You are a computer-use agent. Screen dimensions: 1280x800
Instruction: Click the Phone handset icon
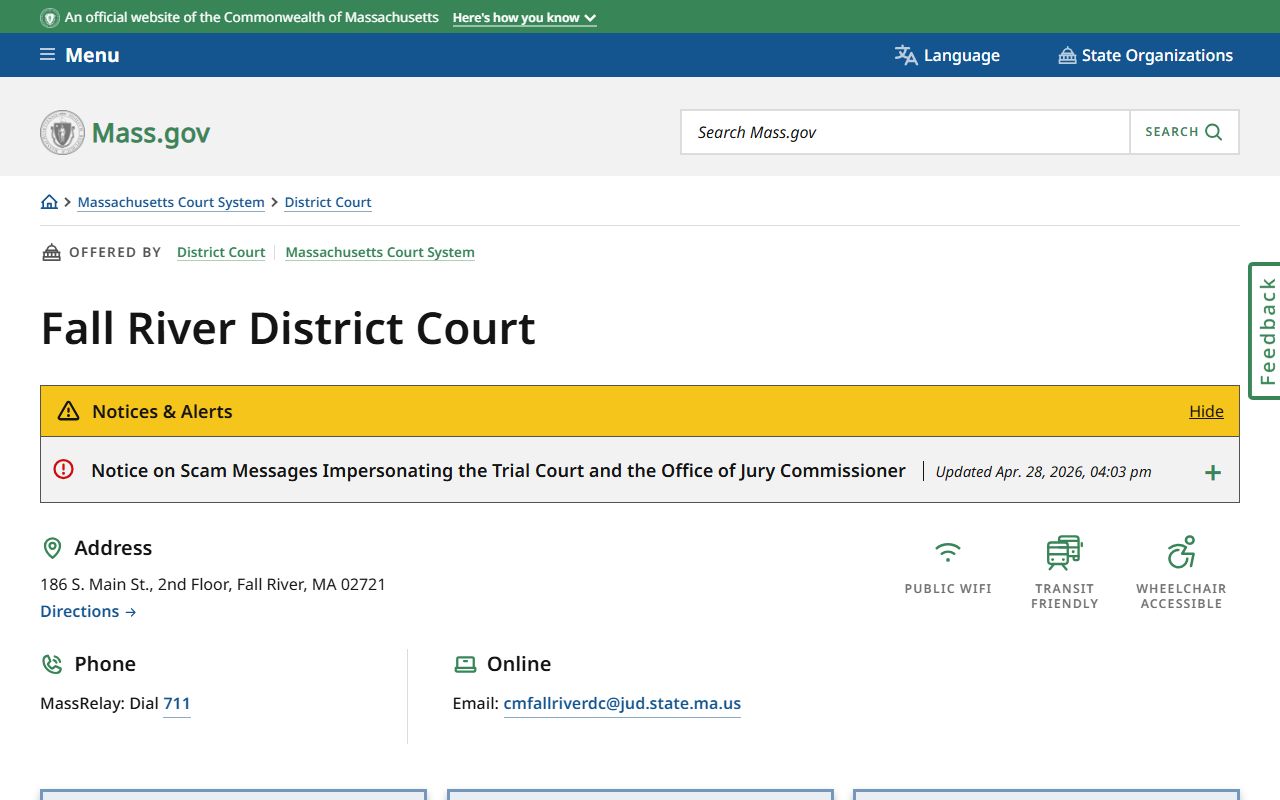click(x=52, y=664)
